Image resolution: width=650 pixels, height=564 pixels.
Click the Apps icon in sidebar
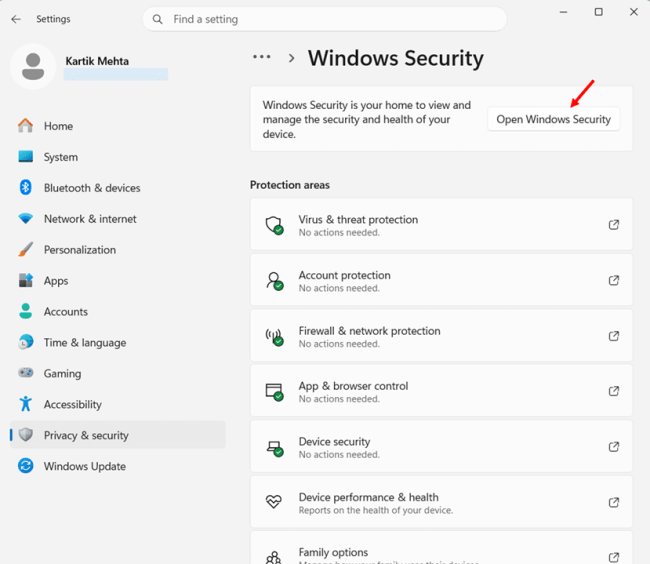[x=25, y=280]
